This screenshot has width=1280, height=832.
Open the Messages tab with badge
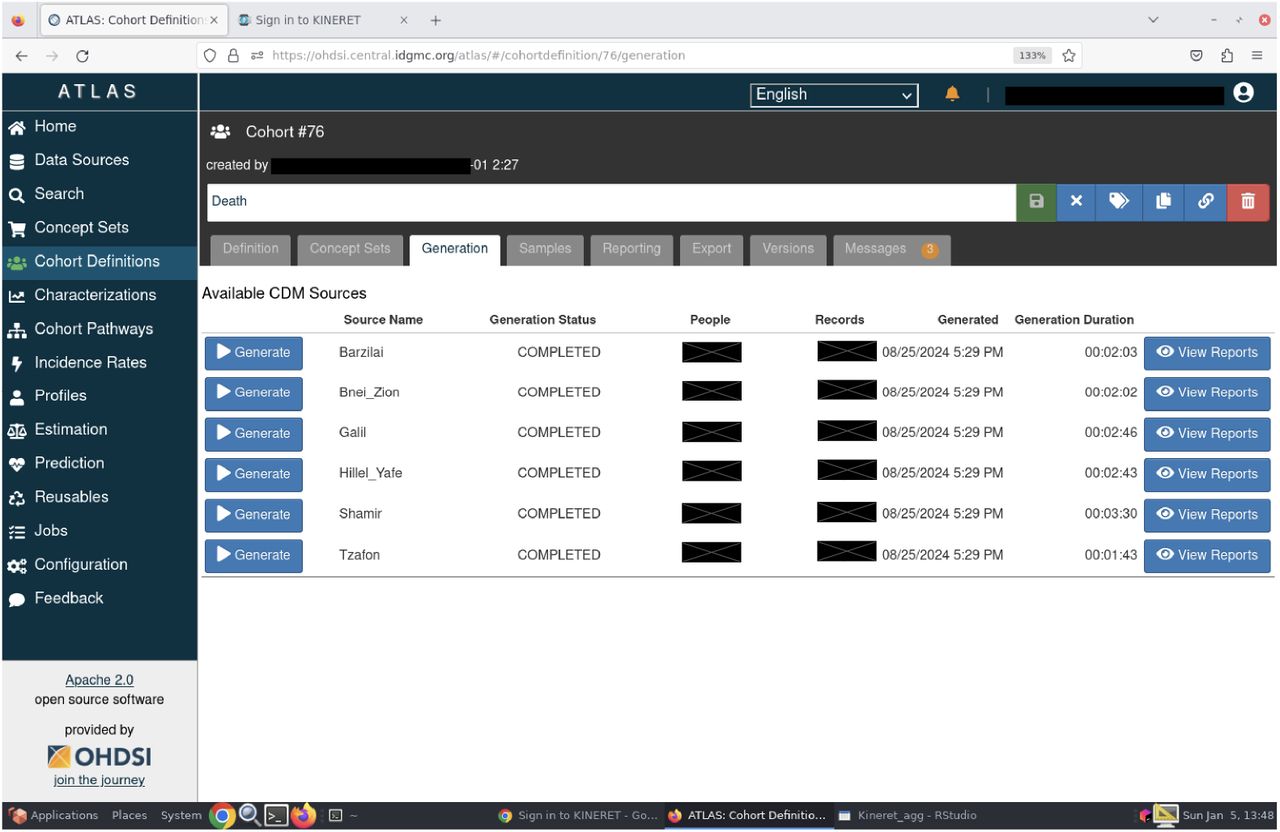(891, 249)
